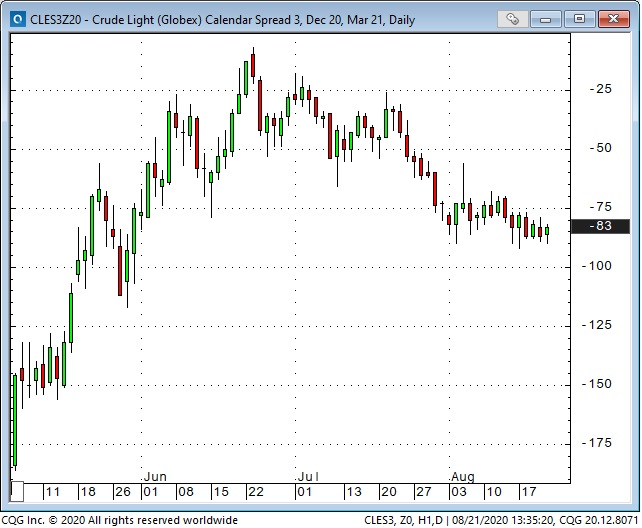Click the -75 price axis label
The height and width of the screenshot is (528, 642).
[x=601, y=207]
